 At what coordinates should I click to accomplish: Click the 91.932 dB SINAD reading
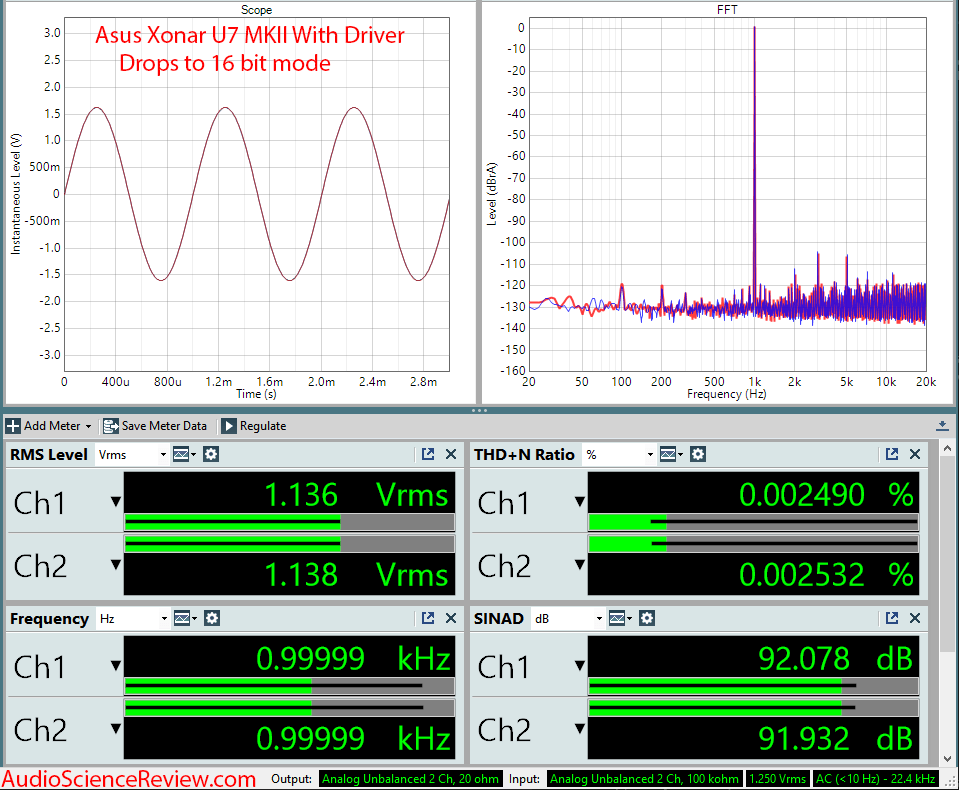pos(835,739)
